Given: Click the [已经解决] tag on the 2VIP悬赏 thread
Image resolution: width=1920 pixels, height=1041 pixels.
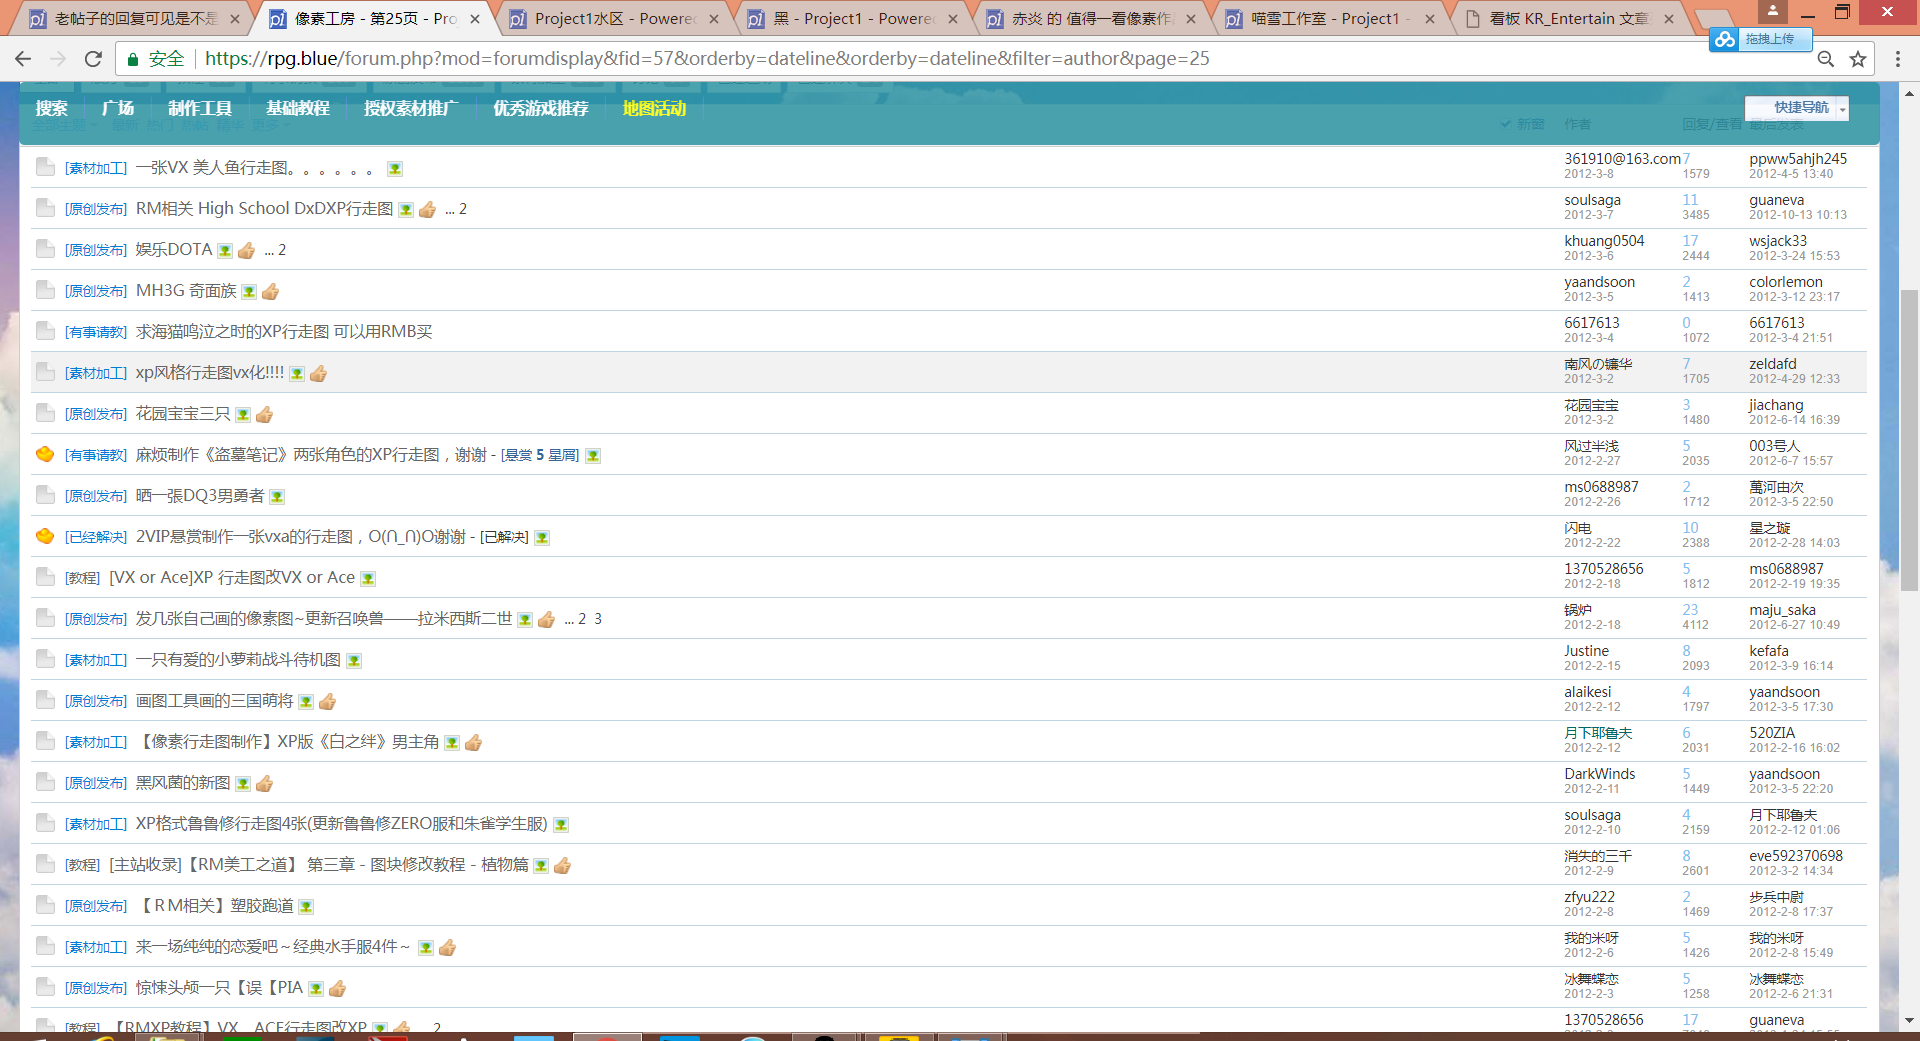Looking at the screenshot, I should (96, 537).
